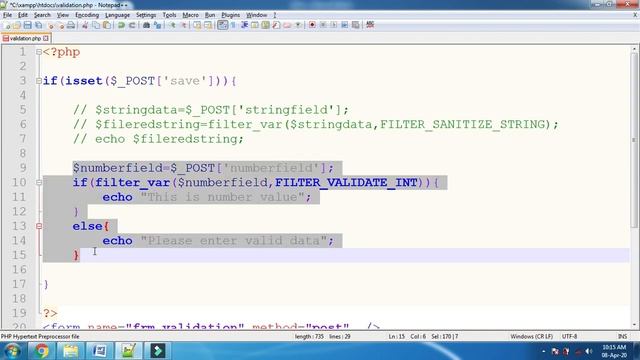Click UTF-8 encoding in status bar

[x=569, y=337]
